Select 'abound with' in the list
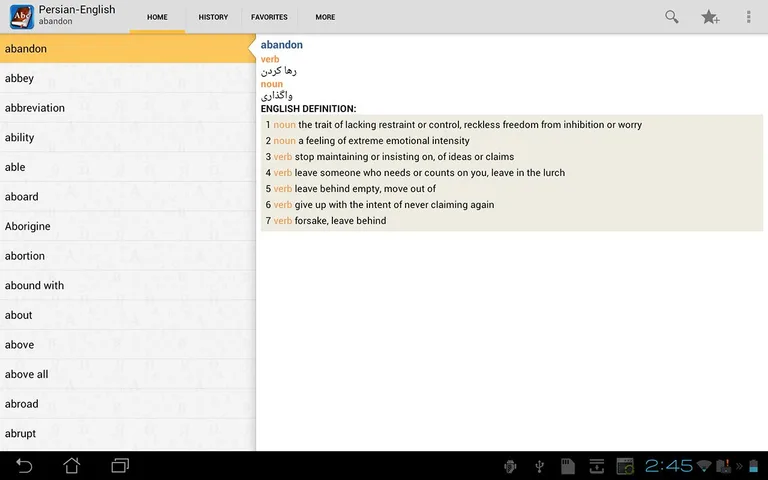This screenshot has width=768, height=480. point(128,286)
